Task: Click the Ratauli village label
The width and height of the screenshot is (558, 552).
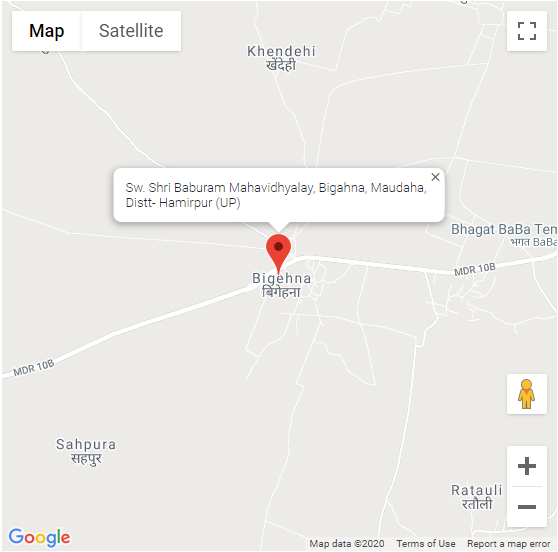Action: pos(477,497)
